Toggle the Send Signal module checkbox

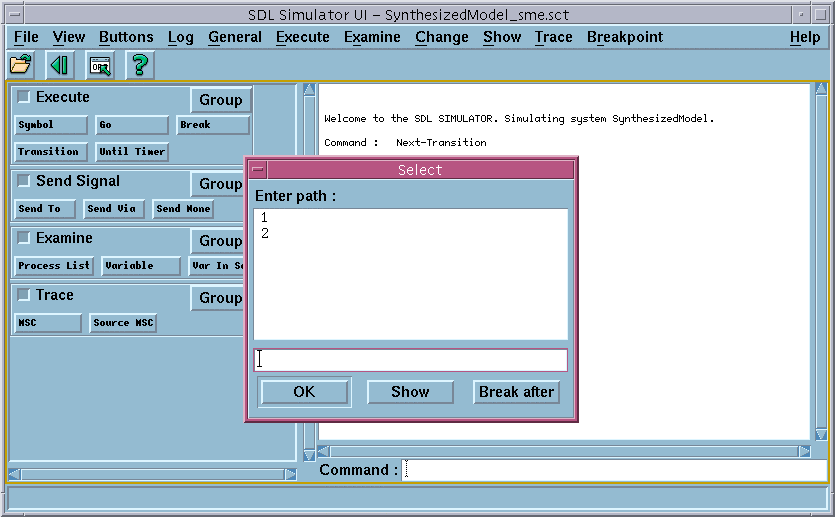[23, 180]
